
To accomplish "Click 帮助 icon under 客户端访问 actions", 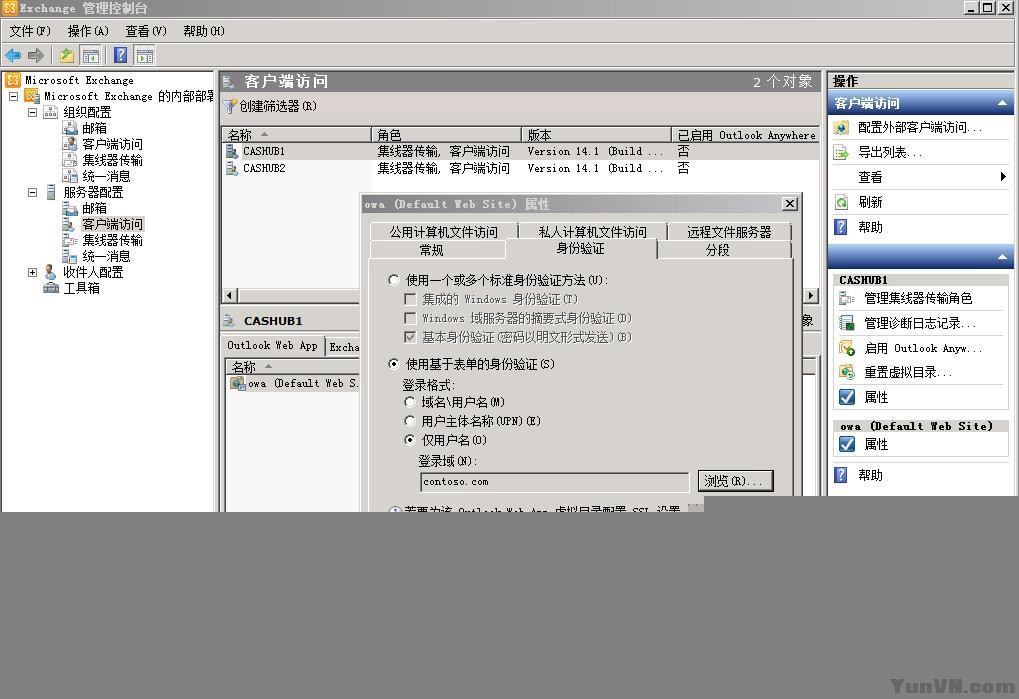I will 842,227.
